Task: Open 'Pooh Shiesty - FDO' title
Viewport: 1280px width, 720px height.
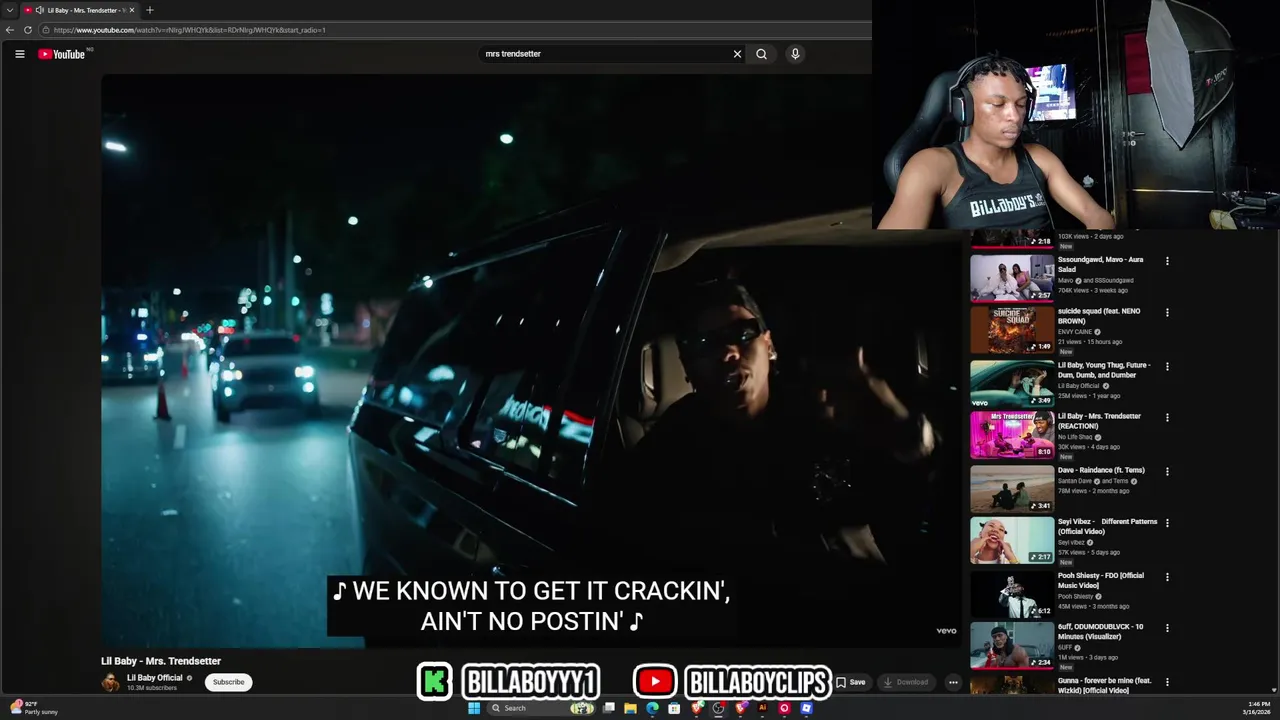Action: coord(1101,580)
